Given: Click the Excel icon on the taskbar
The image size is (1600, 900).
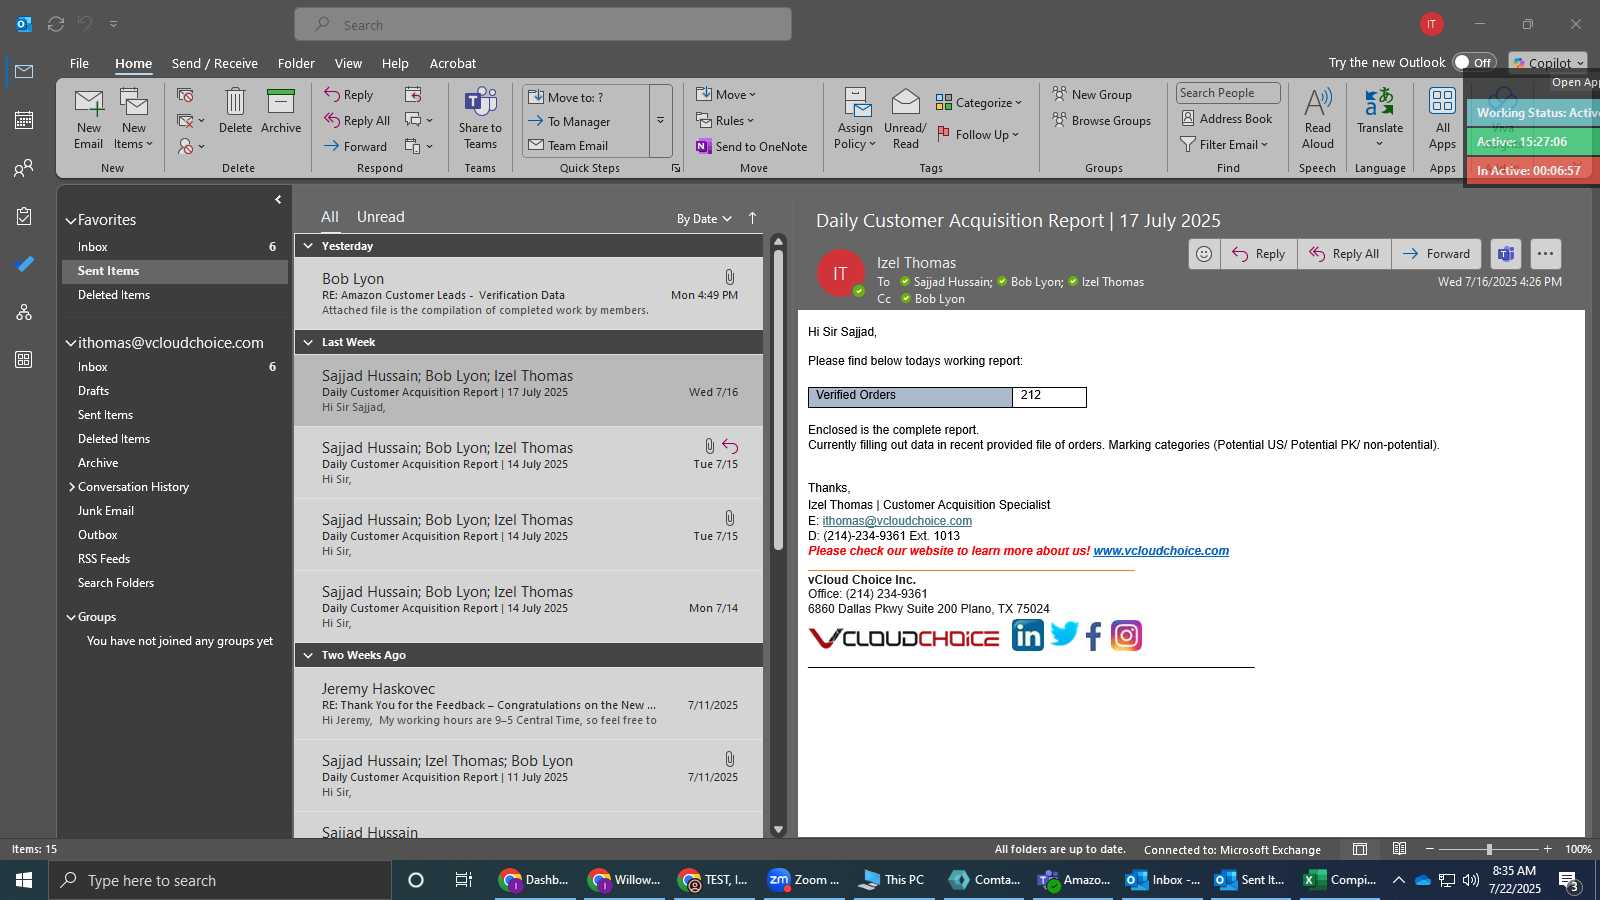Looking at the screenshot, I should point(1341,880).
